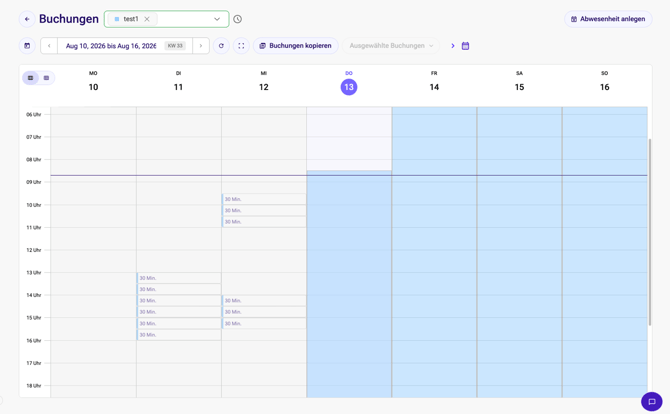Open Wednesday 10:00 30 Min. slot
This screenshot has height=414, width=670.
click(x=264, y=210)
